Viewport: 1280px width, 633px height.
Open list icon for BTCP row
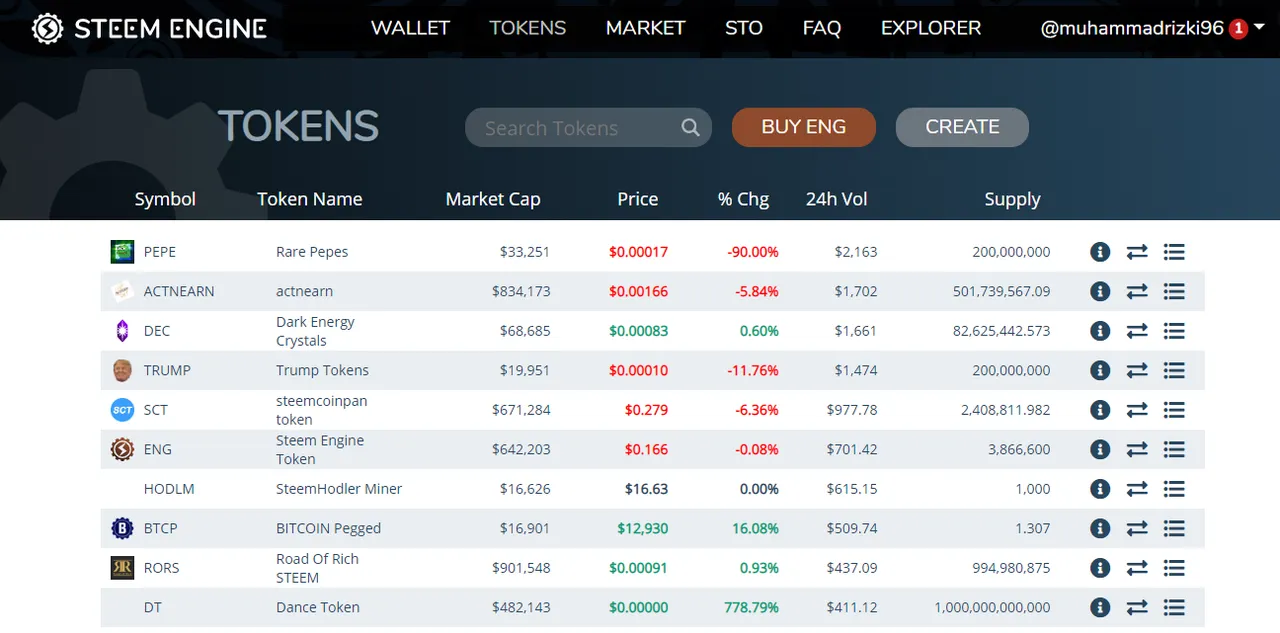pyautogui.click(x=1174, y=528)
